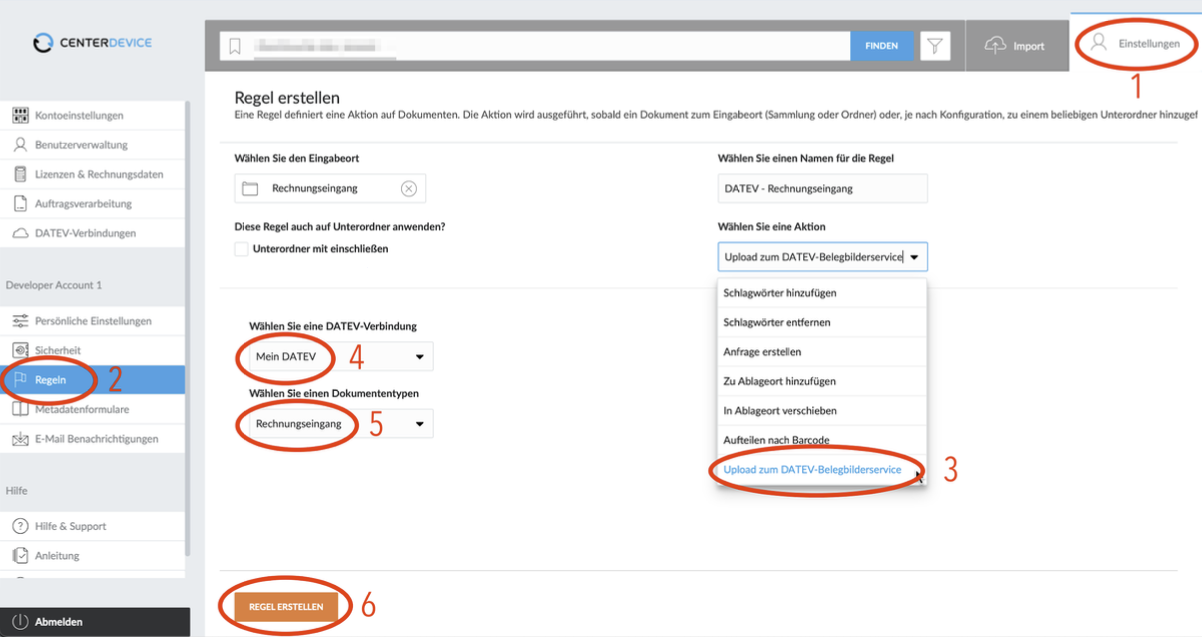Screen dimensions: 1202x637
Task: Click the Hilfe & Support question icon
Action: (x=20, y=526)
